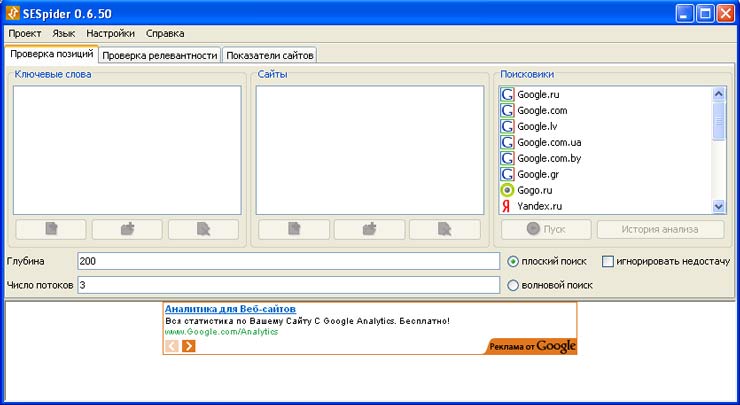Open the Настройки menu
This screenshot has width=740, height=405.
(110, 34)
